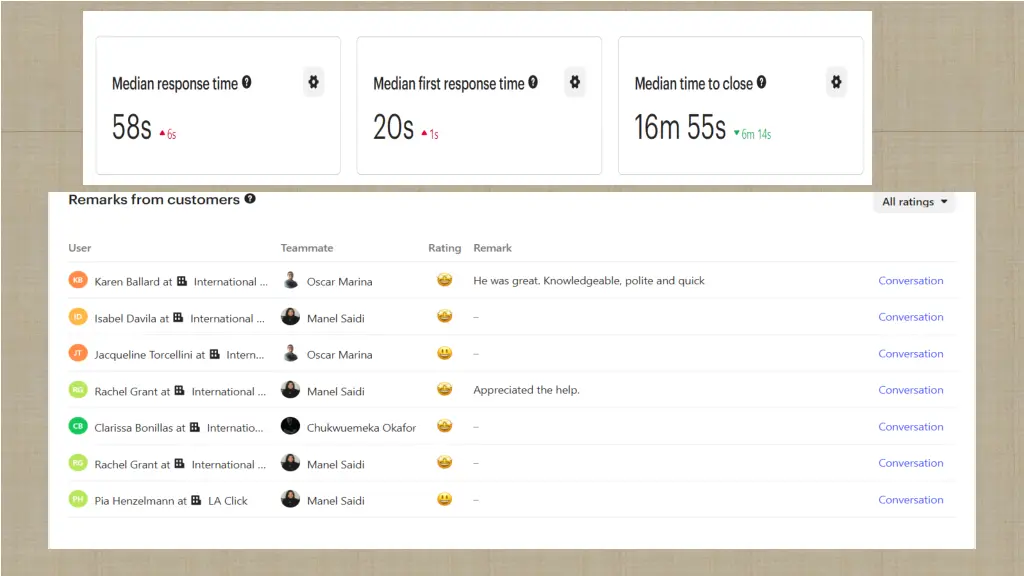Open Conversation link for Karen Ballard
This screenshot has width=1024, height=576.
[910, 281]
